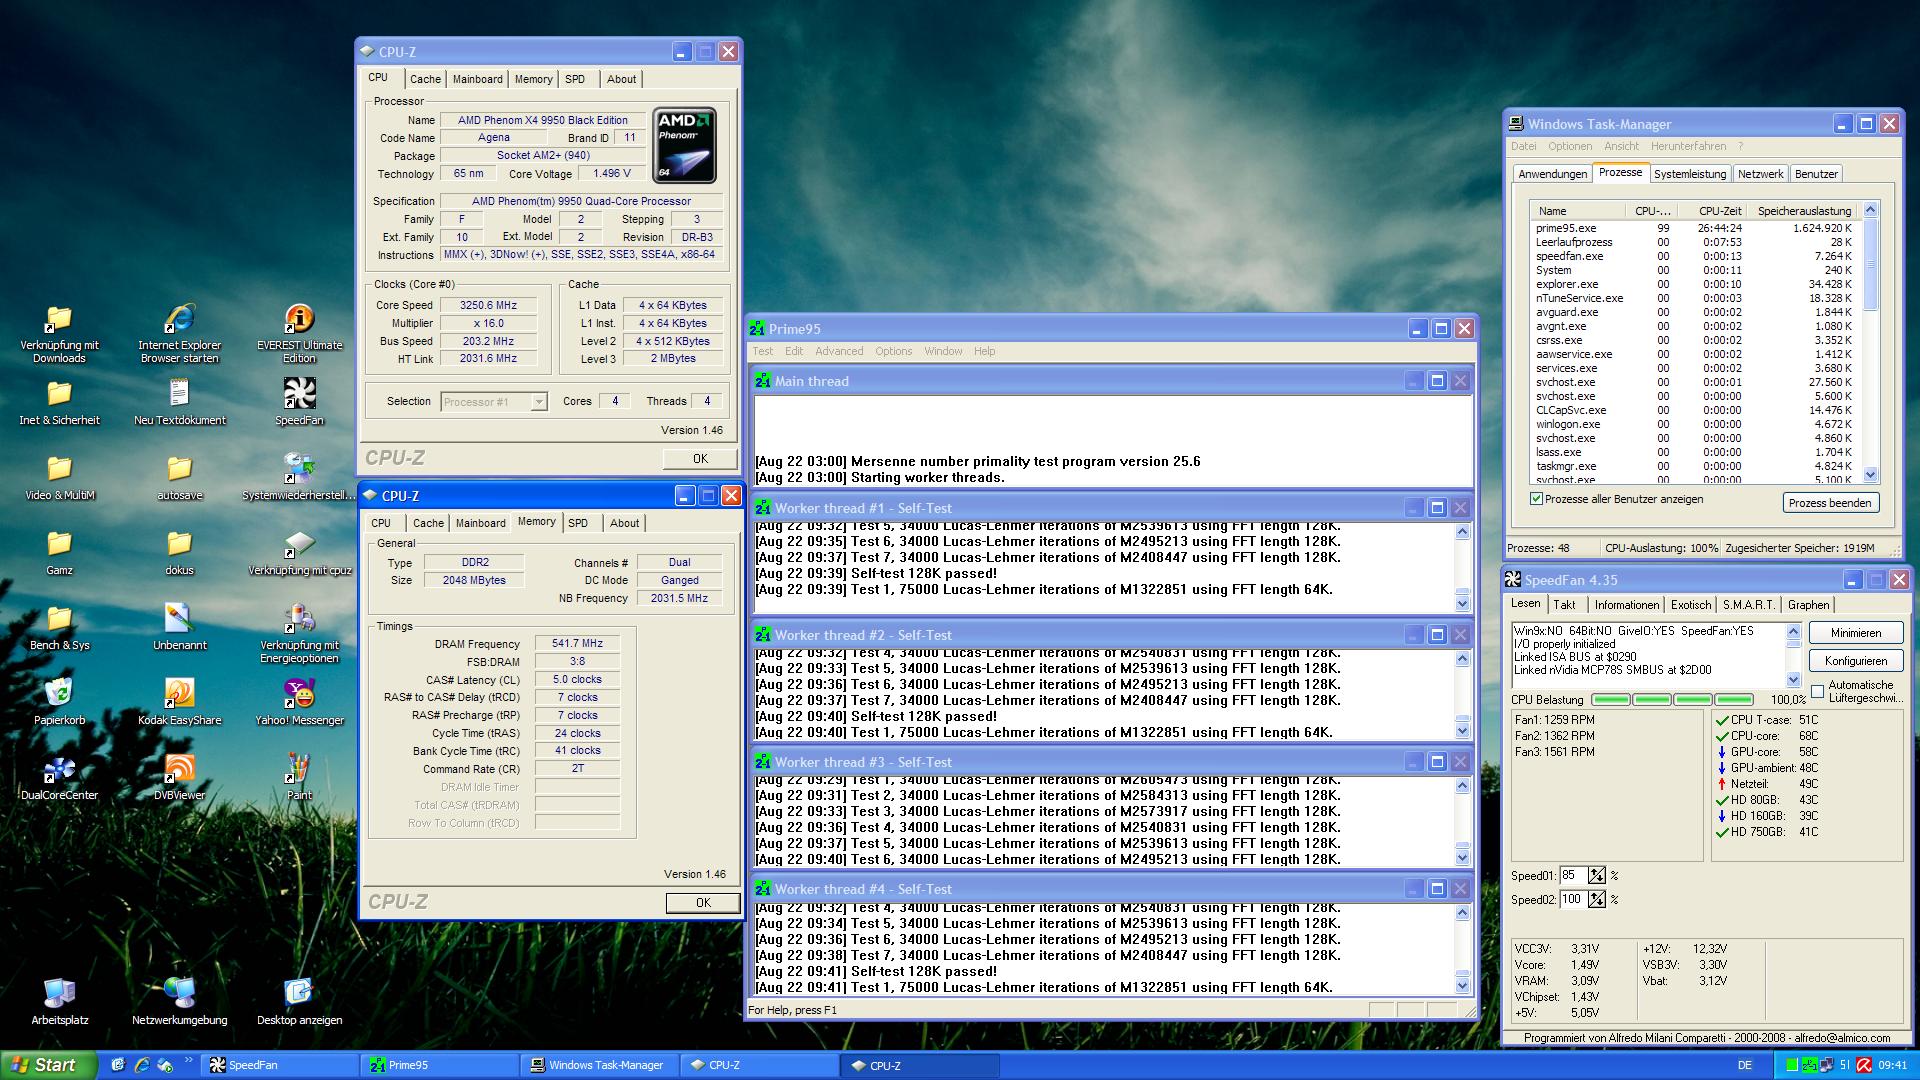
Task: Open the EVEREST Ultimate Edition desktop icon
Action: 299,320
